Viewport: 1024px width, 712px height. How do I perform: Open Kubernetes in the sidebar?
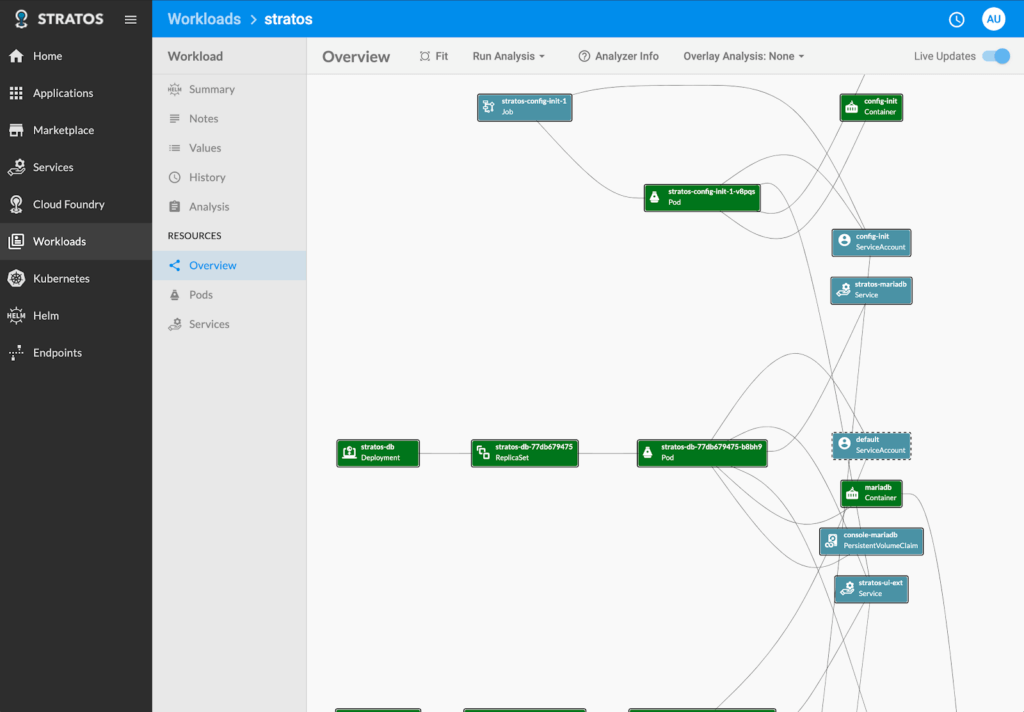[x=76, y=278]
